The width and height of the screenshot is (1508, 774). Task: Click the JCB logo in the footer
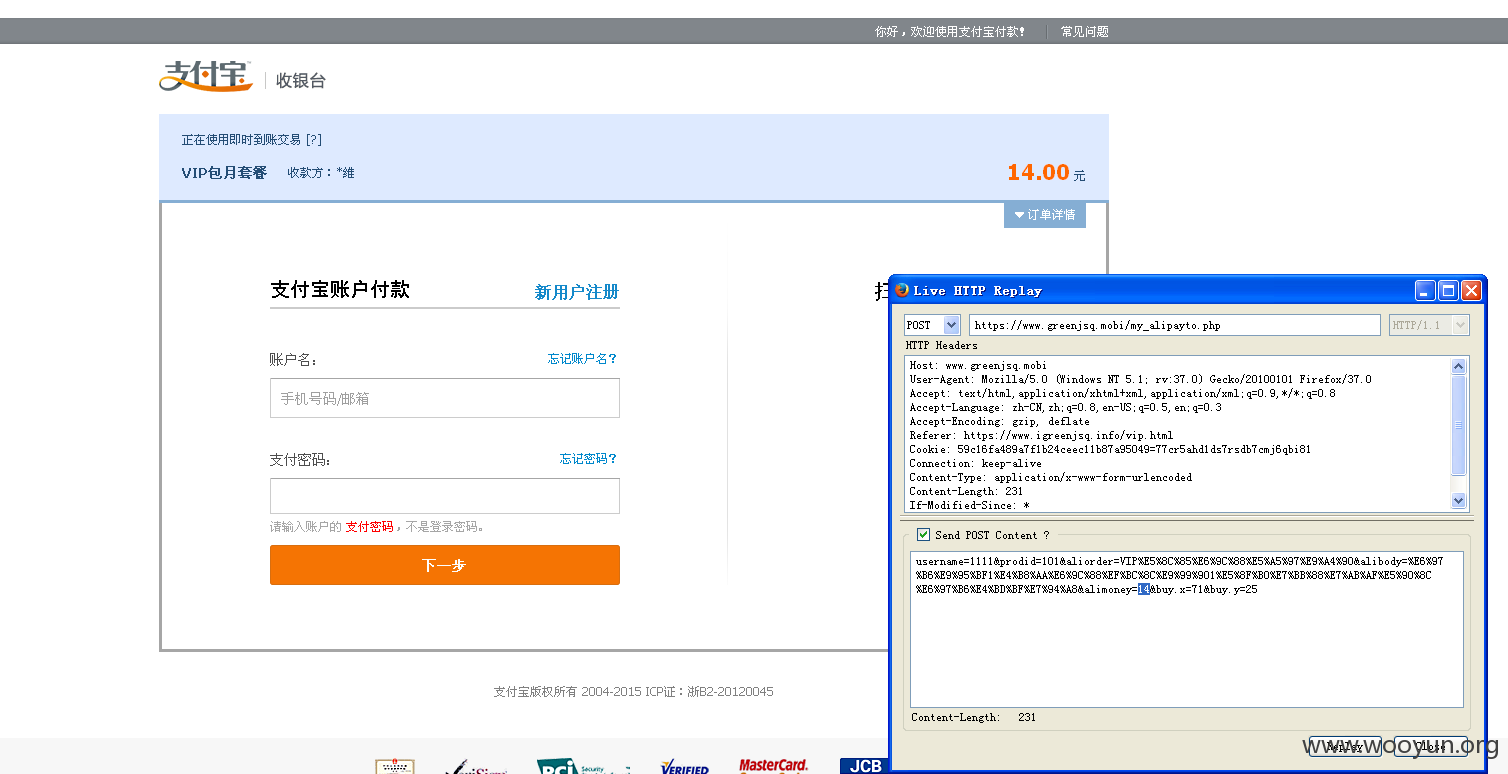[865, 766]
